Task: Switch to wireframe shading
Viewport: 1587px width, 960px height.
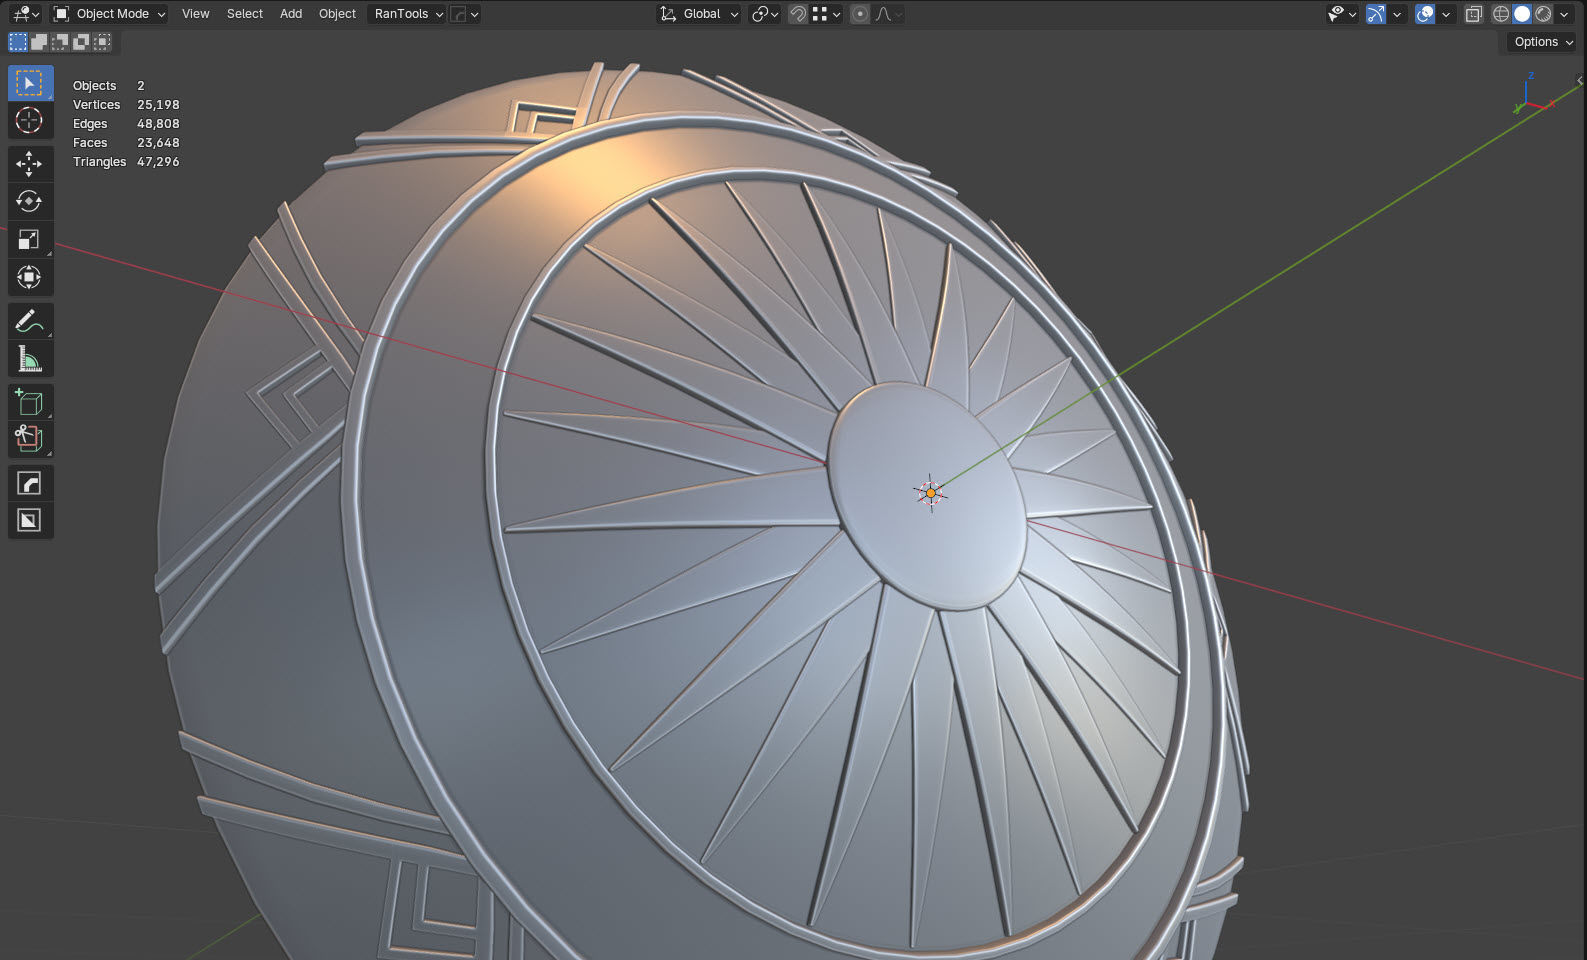Action: tap(1500, 14)
